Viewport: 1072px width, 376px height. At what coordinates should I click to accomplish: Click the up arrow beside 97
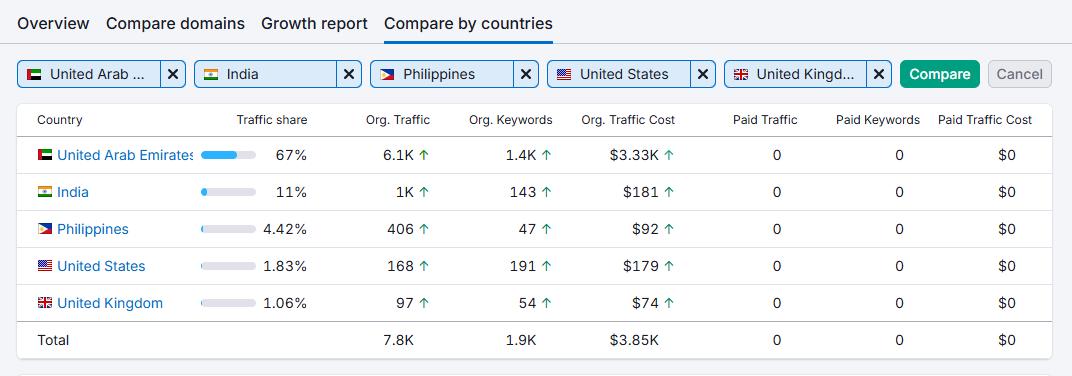tap(424, 303)
